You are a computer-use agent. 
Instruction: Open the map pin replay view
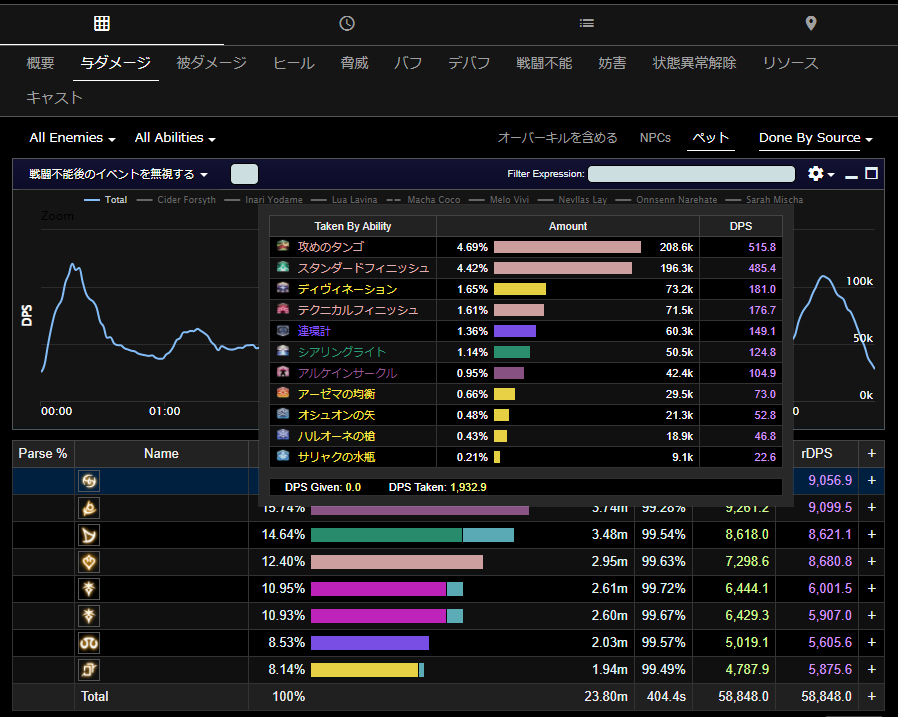click(811, 23)
